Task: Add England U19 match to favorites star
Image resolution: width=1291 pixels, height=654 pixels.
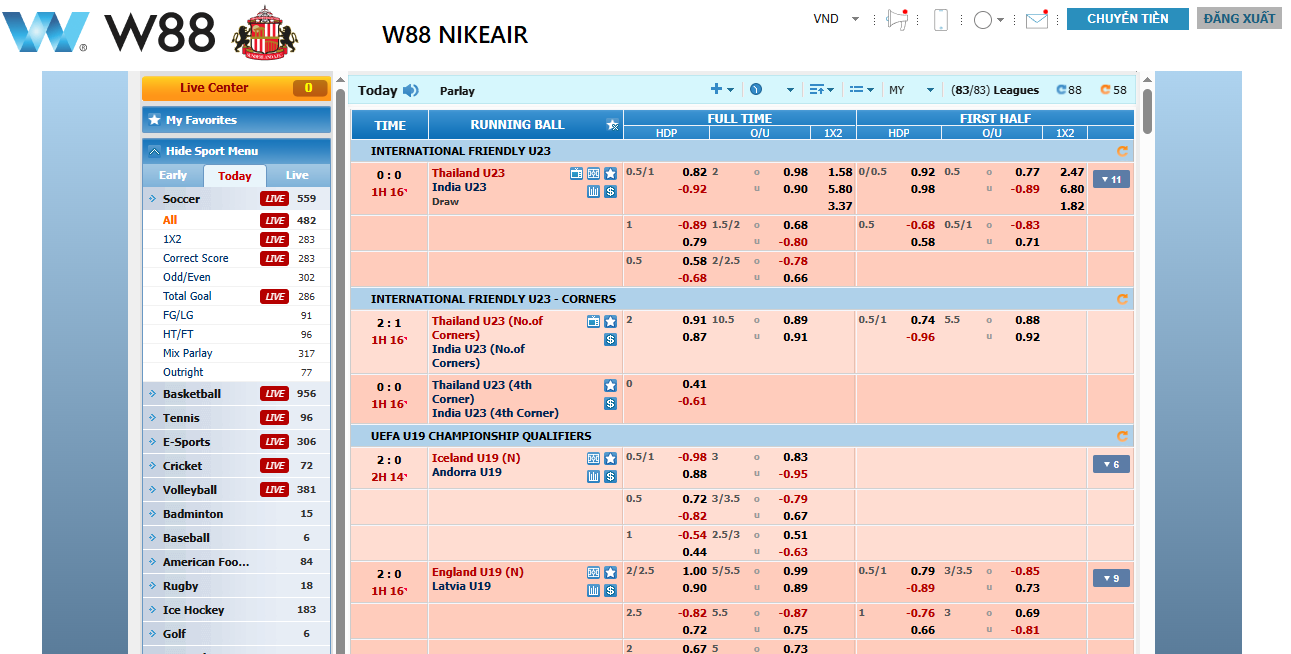Action: (610, 573)
